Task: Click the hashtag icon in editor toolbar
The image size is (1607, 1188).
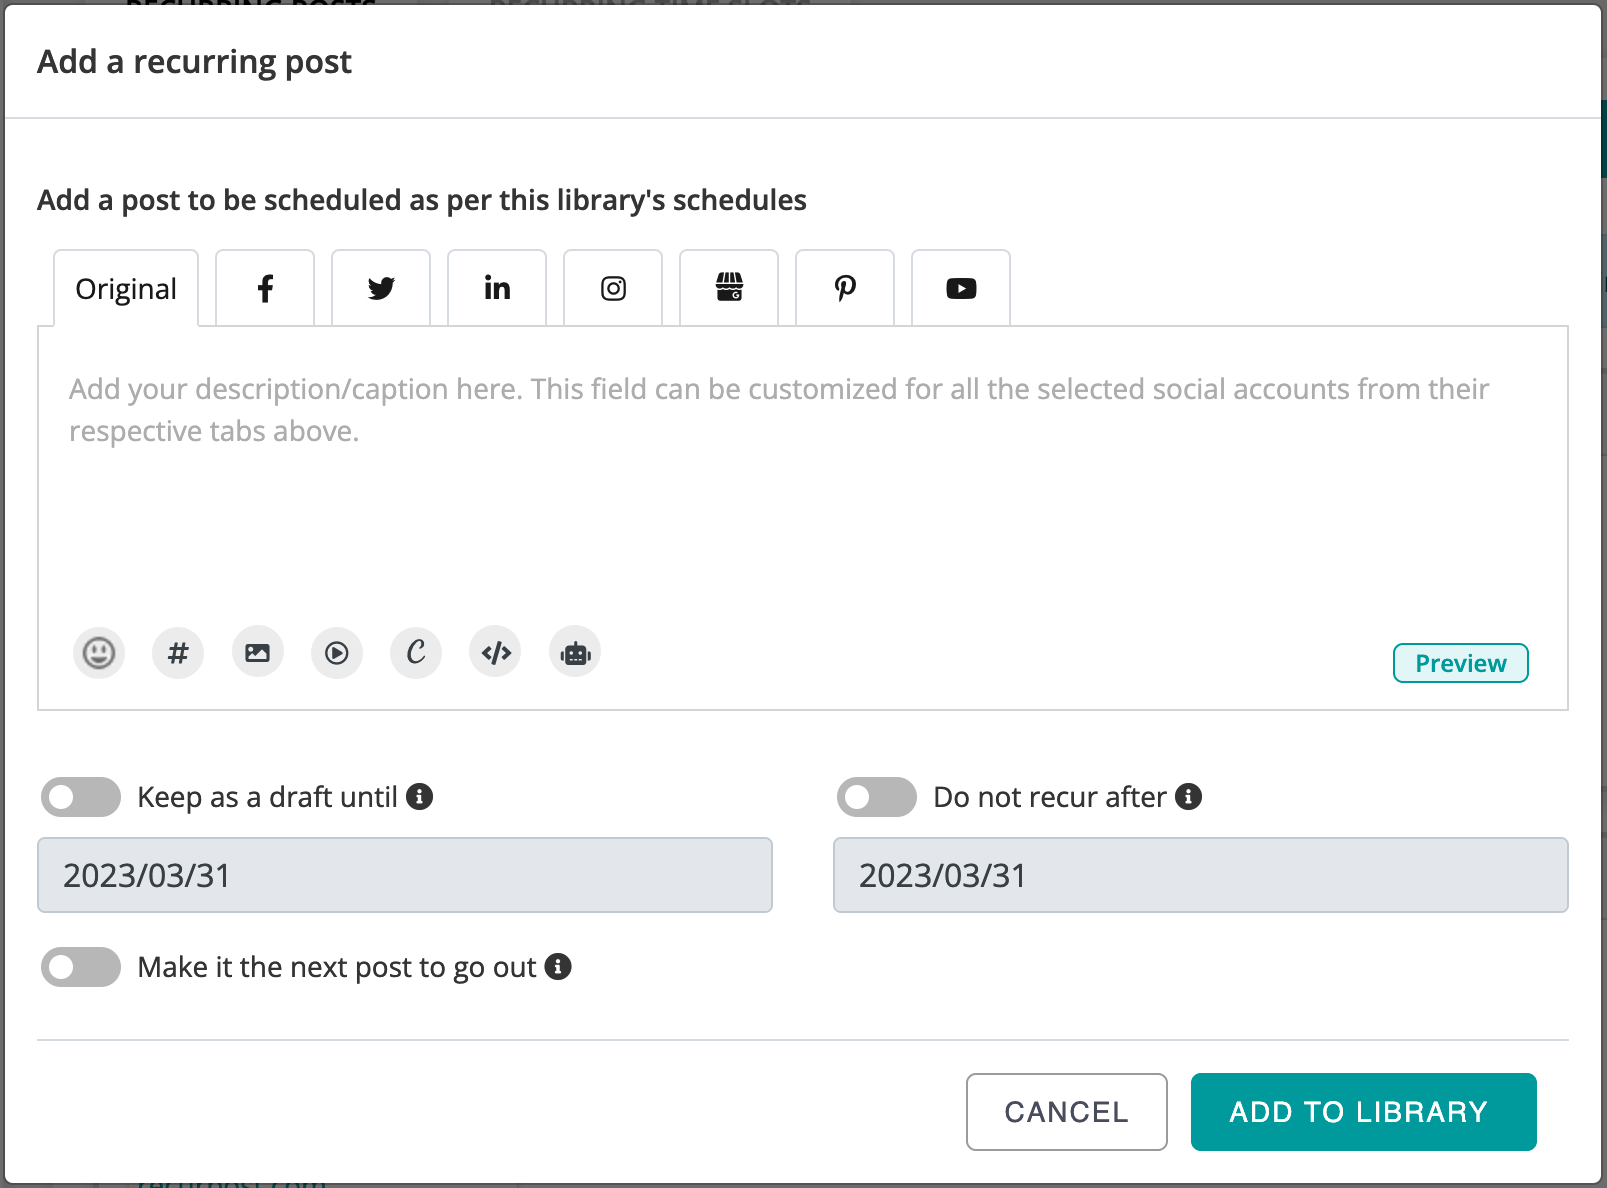Action: point(178,653)
